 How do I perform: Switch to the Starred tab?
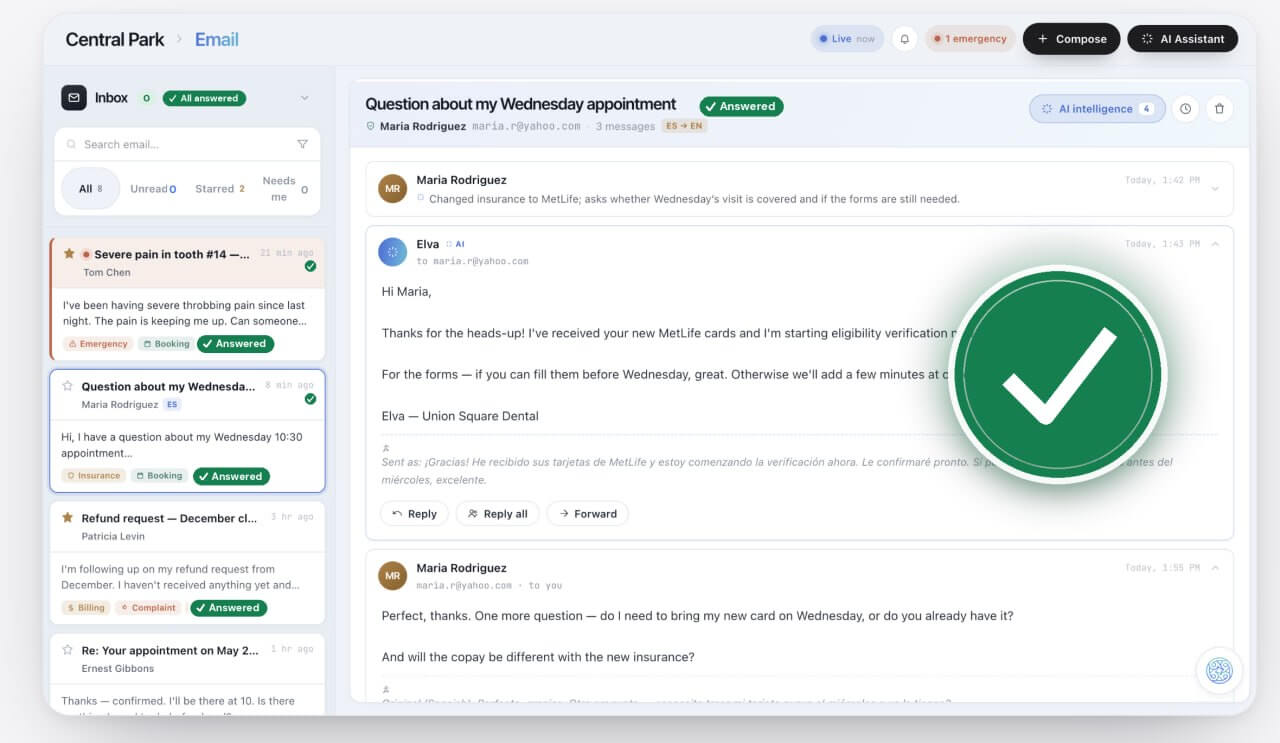220,188
